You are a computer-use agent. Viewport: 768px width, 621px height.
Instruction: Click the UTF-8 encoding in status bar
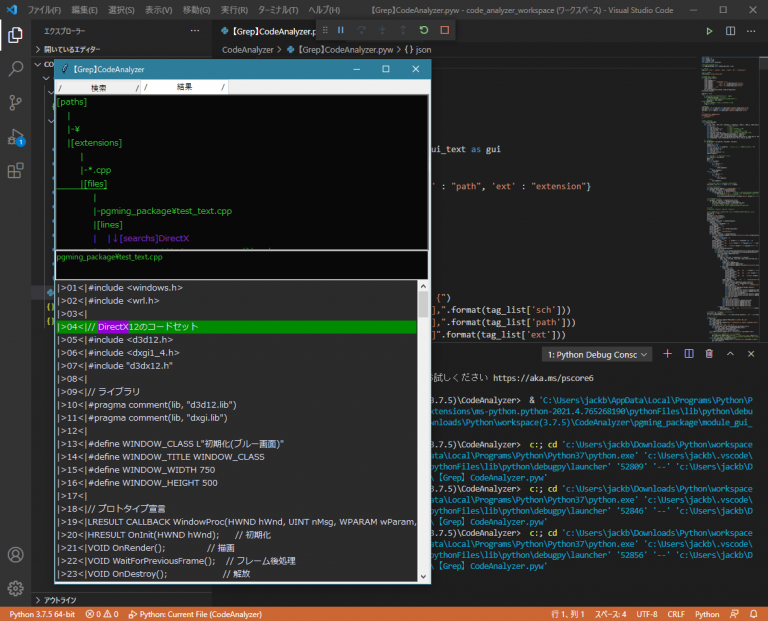(647, 614)
